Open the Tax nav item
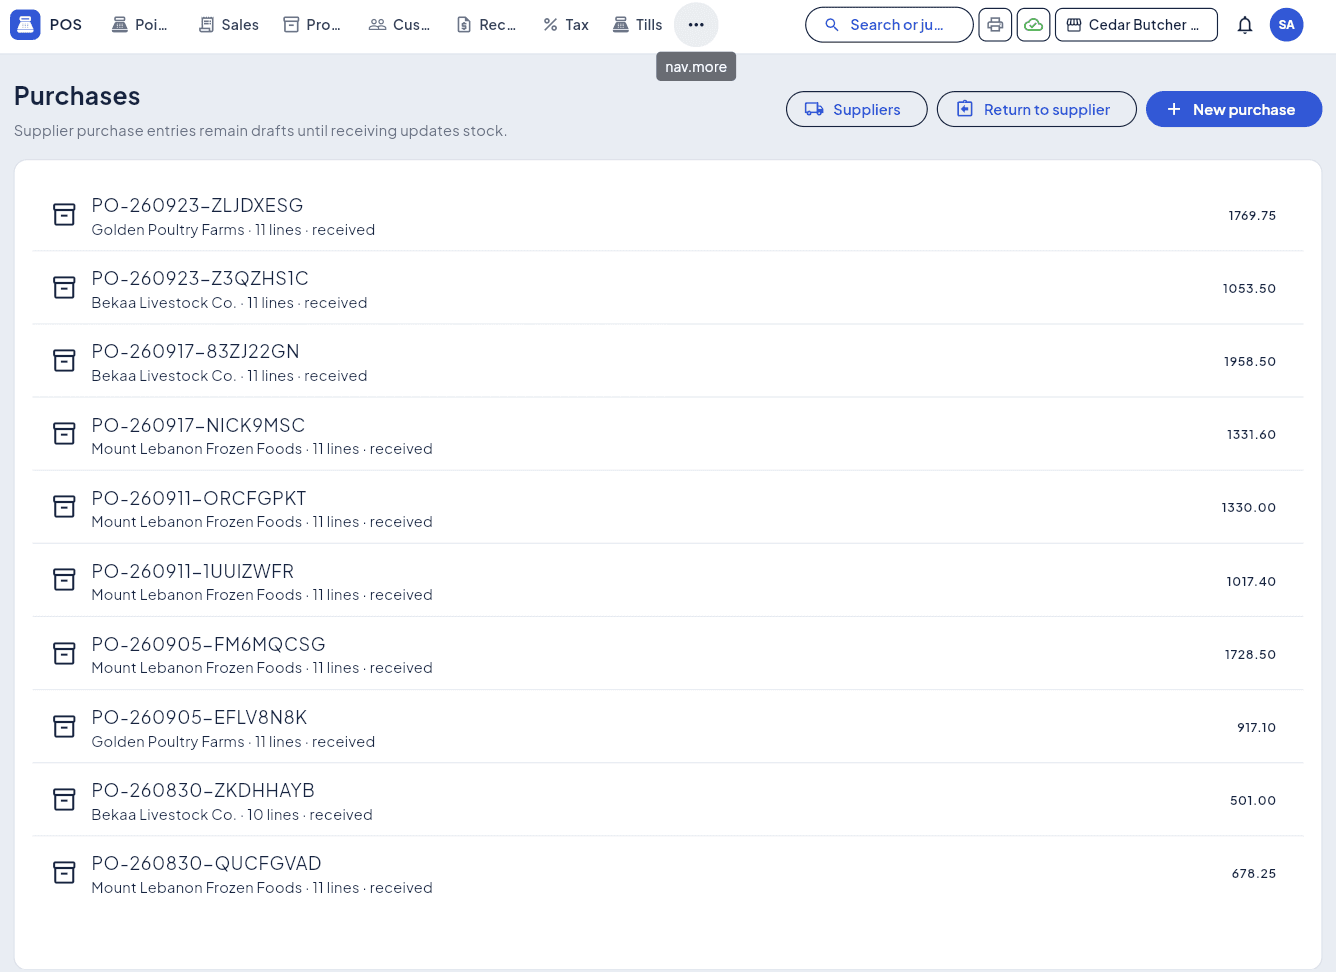 [566, 25]
